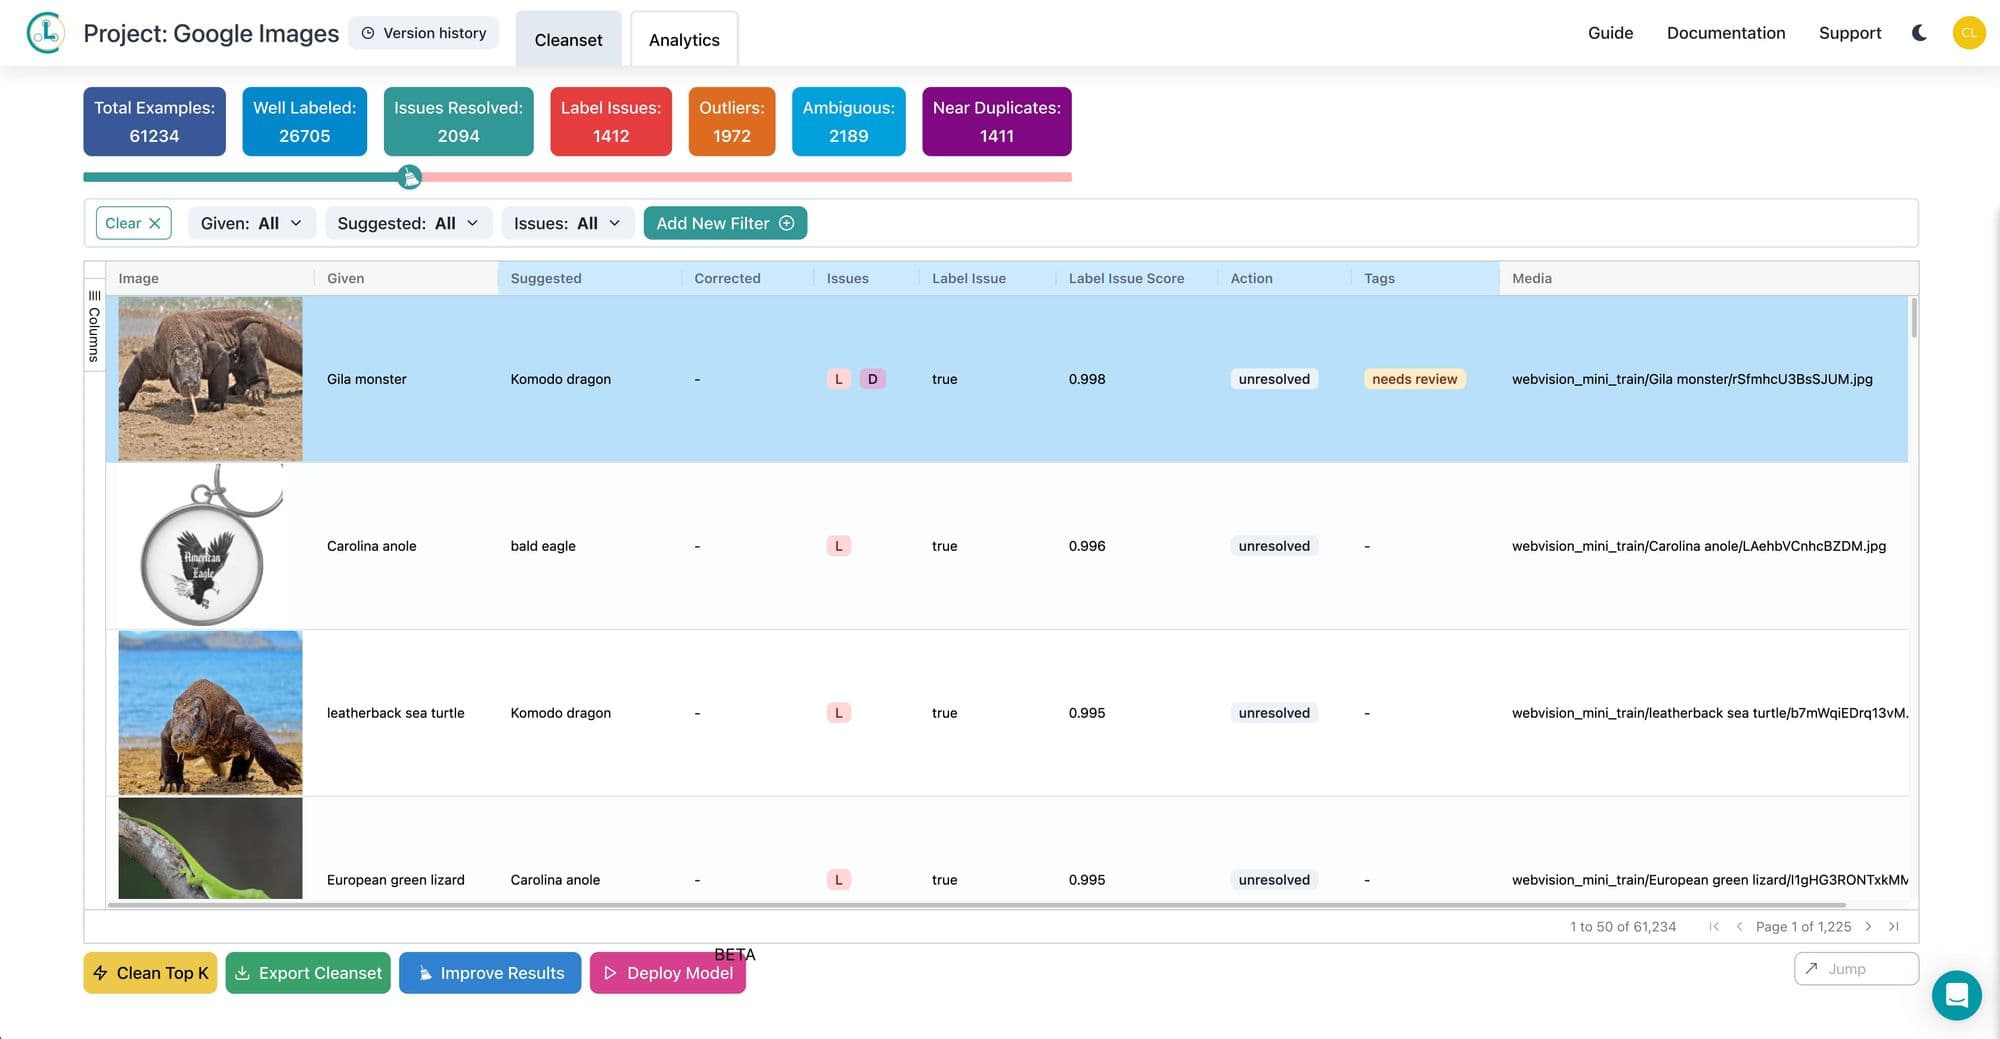The image size is (2000, 1039).
Task: Click the Cleanlab logo icon
Action: pyautogui.click(x=45, y=33)
